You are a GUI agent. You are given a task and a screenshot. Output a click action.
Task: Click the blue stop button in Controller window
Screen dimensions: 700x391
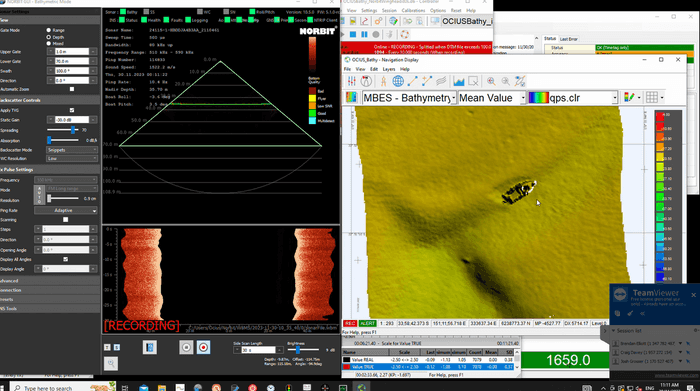(x=353, y=34)
